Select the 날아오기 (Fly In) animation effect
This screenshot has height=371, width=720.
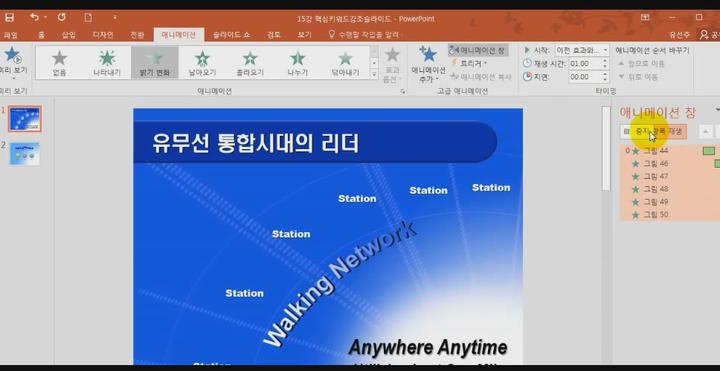click(202, 62)
